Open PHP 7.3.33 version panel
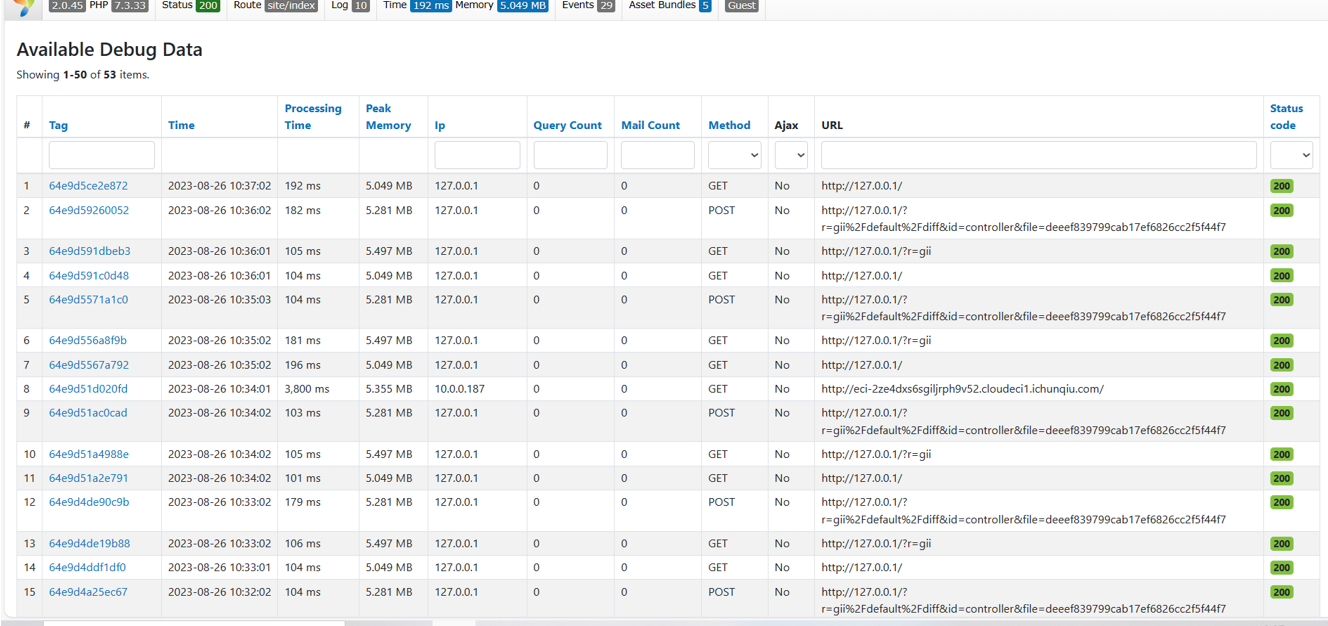Screen dimensions: 1328x626 (119, 5)
